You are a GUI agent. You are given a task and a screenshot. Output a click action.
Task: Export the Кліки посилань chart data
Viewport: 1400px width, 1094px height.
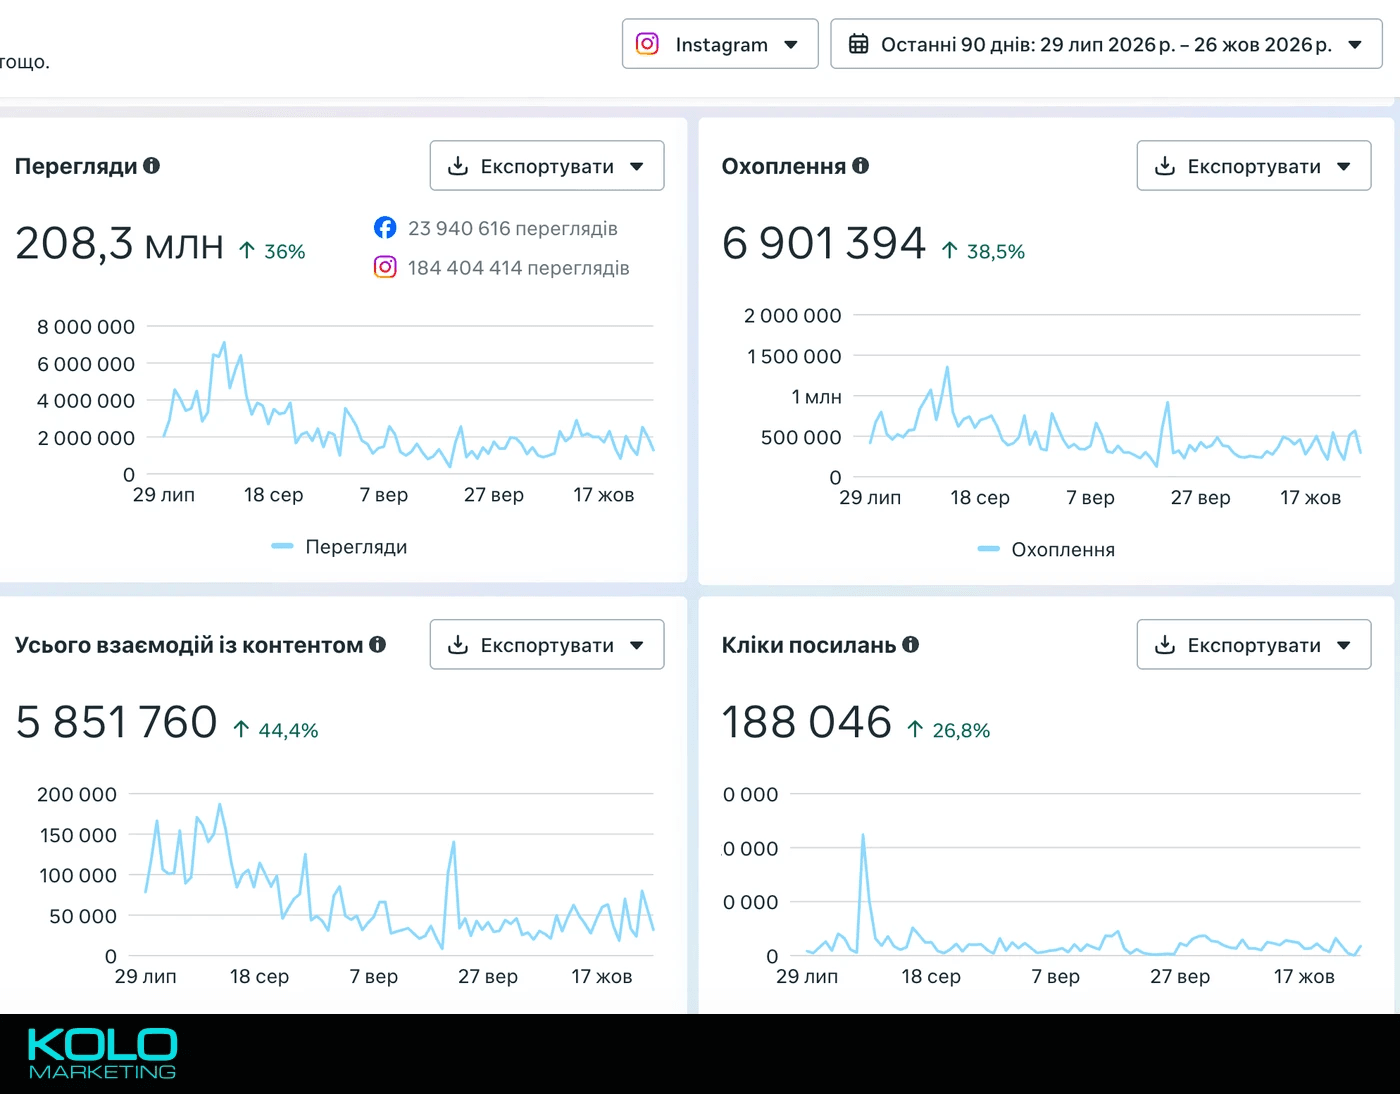point(1254,645)
